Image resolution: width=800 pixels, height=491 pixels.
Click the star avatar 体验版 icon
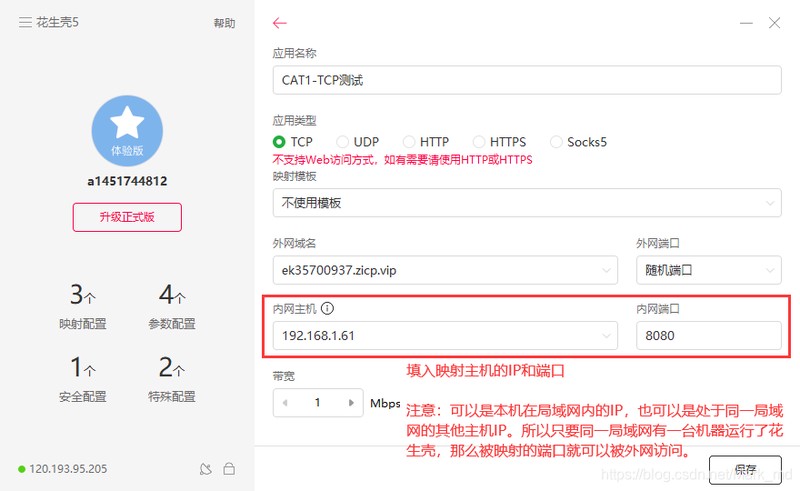pyautogui.click(x=127, y=131)
